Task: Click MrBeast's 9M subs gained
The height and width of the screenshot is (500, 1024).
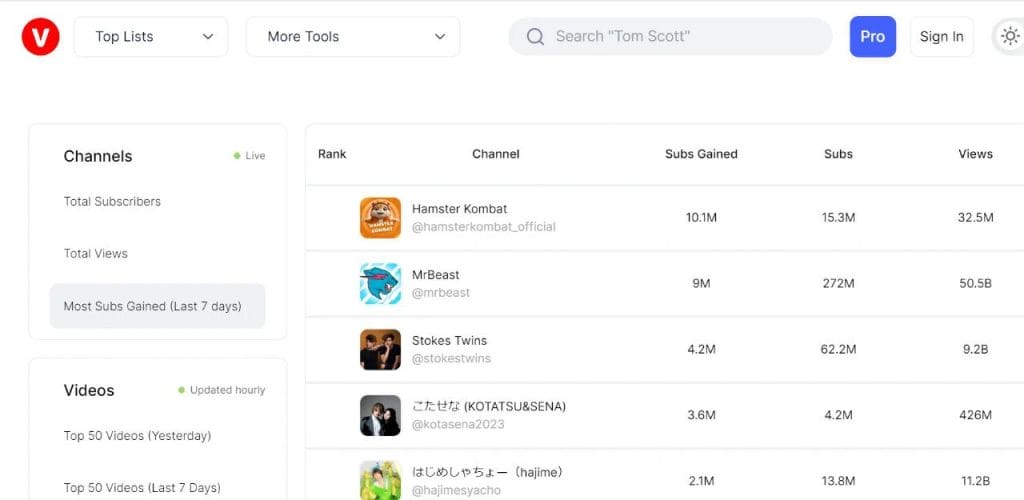Action: click(701, 284)
